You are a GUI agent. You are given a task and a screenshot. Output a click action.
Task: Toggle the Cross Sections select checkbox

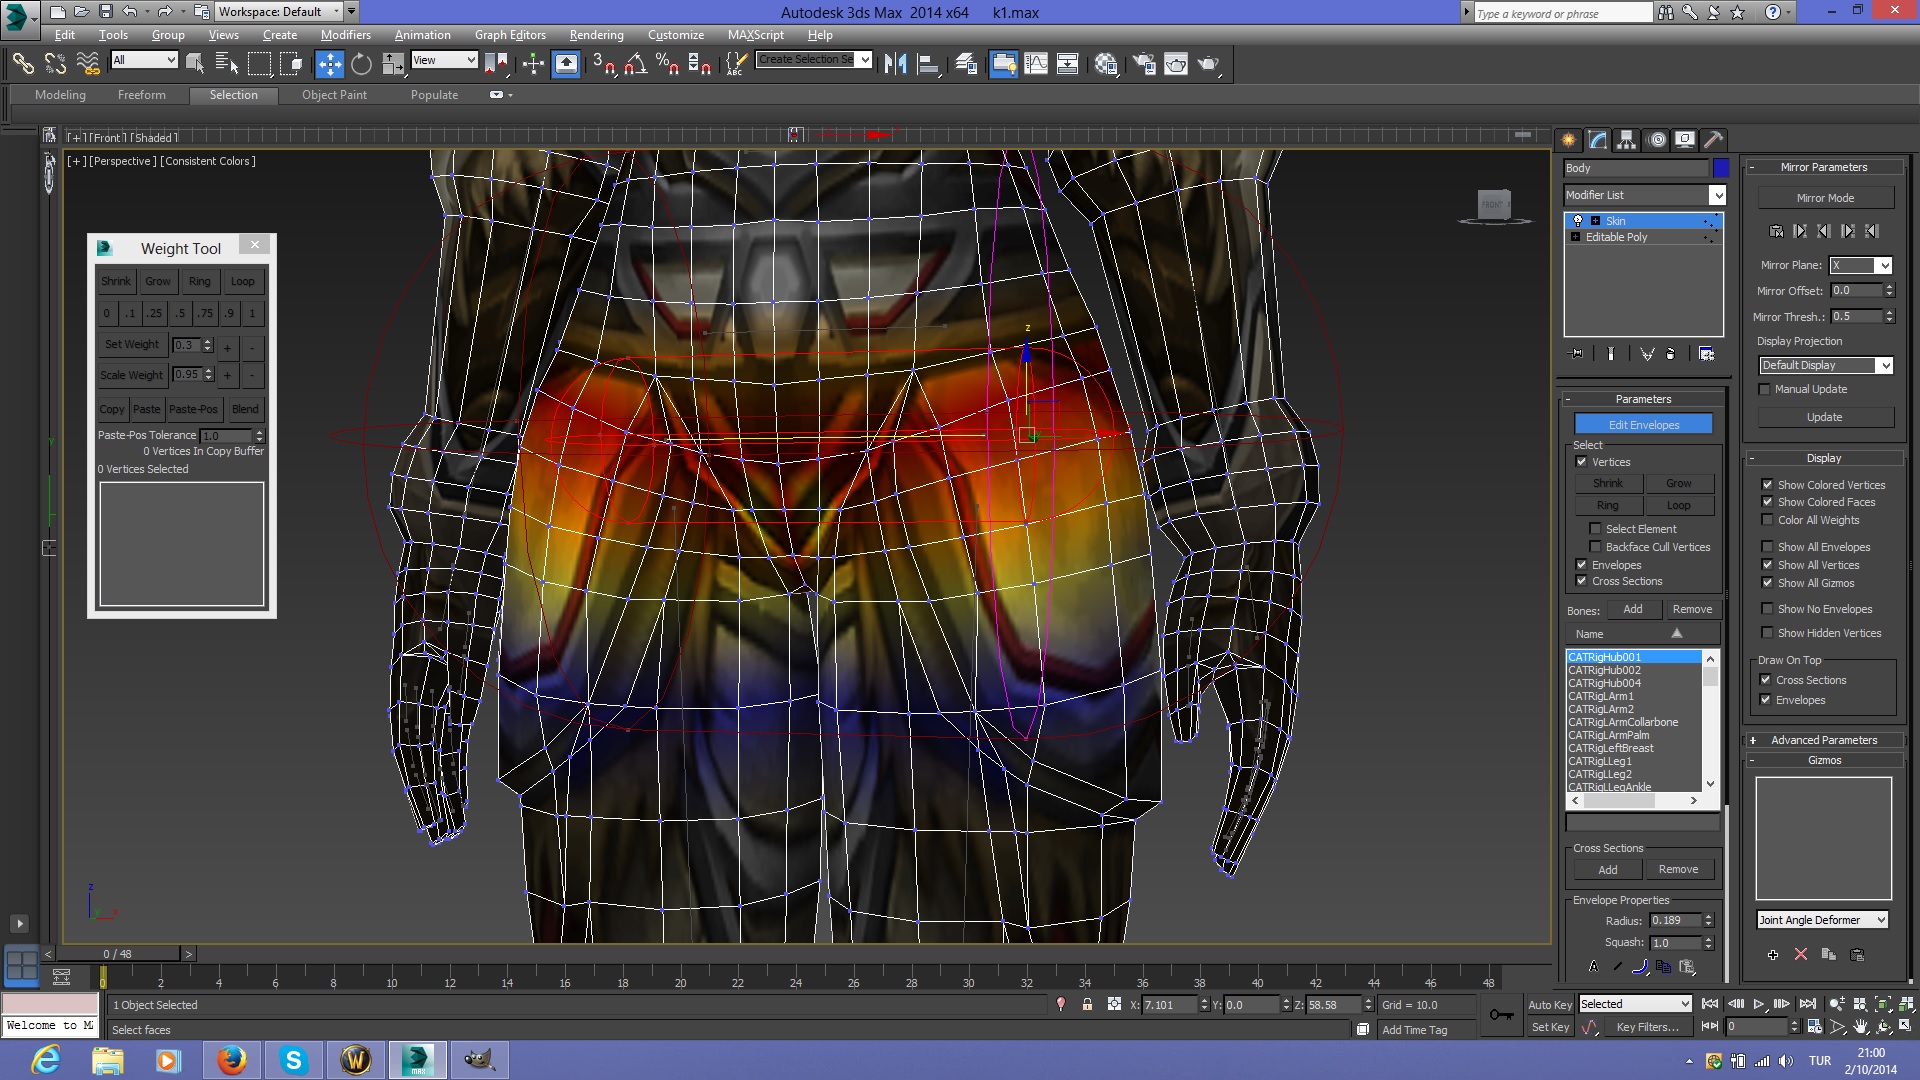[1582, 581]
